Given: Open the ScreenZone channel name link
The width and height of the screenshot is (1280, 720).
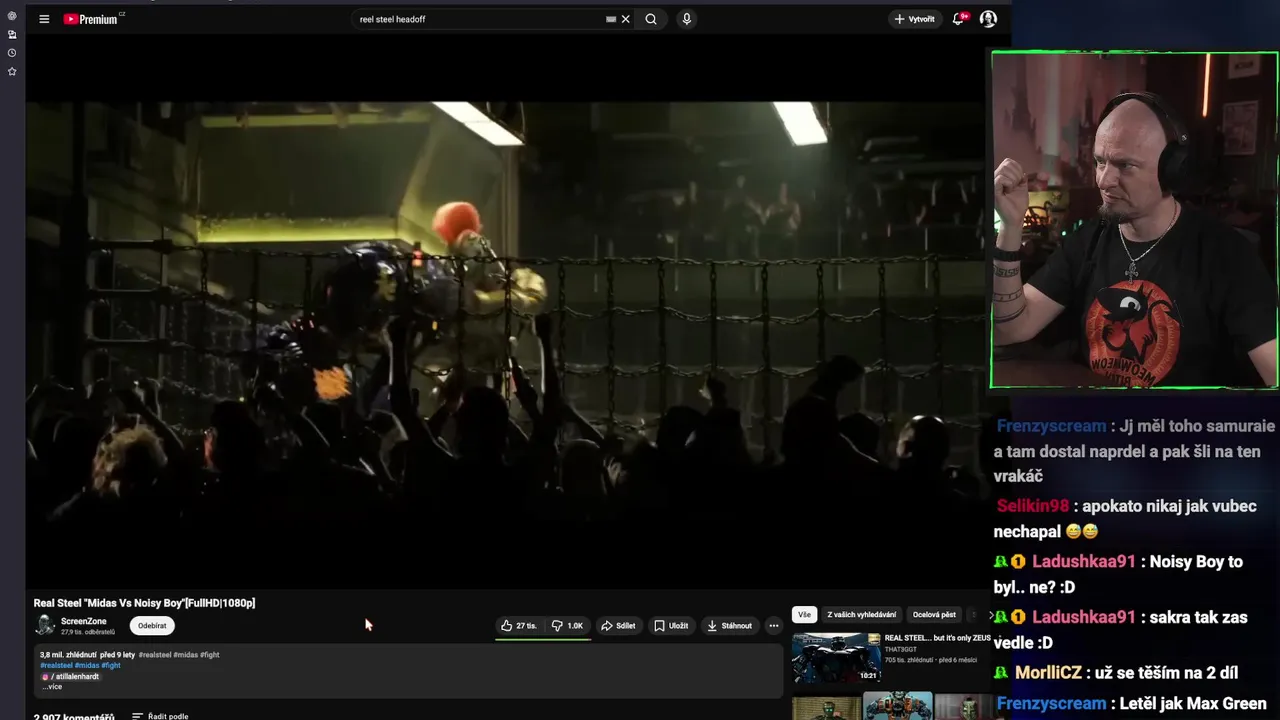Looking at the screenshot, I should (83, 621).
